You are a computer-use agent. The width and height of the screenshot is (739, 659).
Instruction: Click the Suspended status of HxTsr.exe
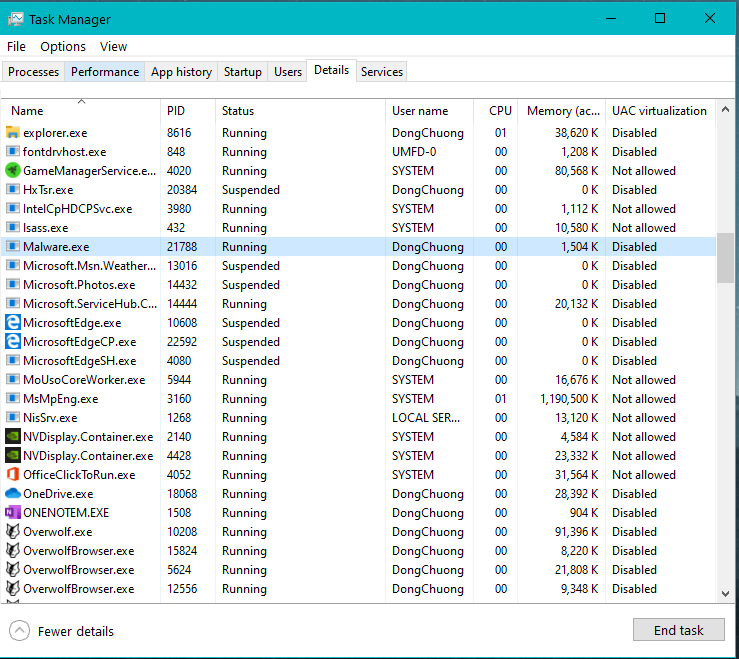pyautogui.click(x=251, y=189)
